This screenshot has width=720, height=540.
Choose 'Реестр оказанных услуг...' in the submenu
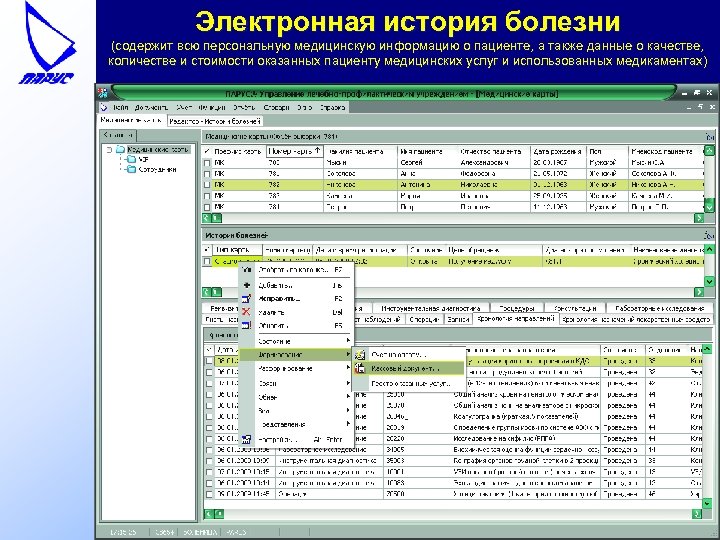[x=409, y=383]
